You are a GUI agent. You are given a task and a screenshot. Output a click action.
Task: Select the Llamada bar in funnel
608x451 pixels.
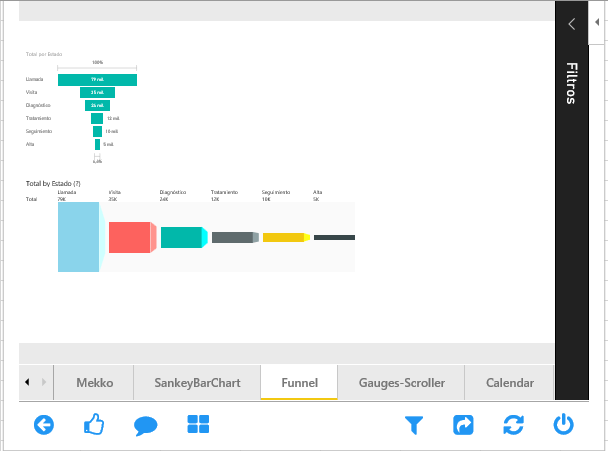pos(97,79)
